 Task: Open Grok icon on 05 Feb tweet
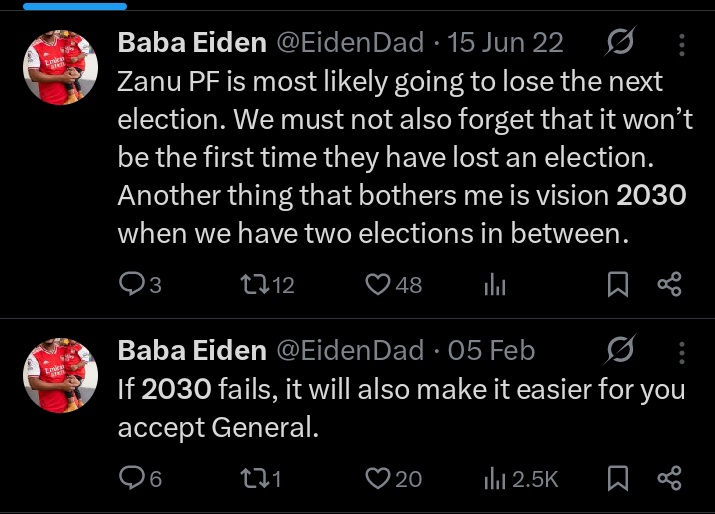point(620,350)
